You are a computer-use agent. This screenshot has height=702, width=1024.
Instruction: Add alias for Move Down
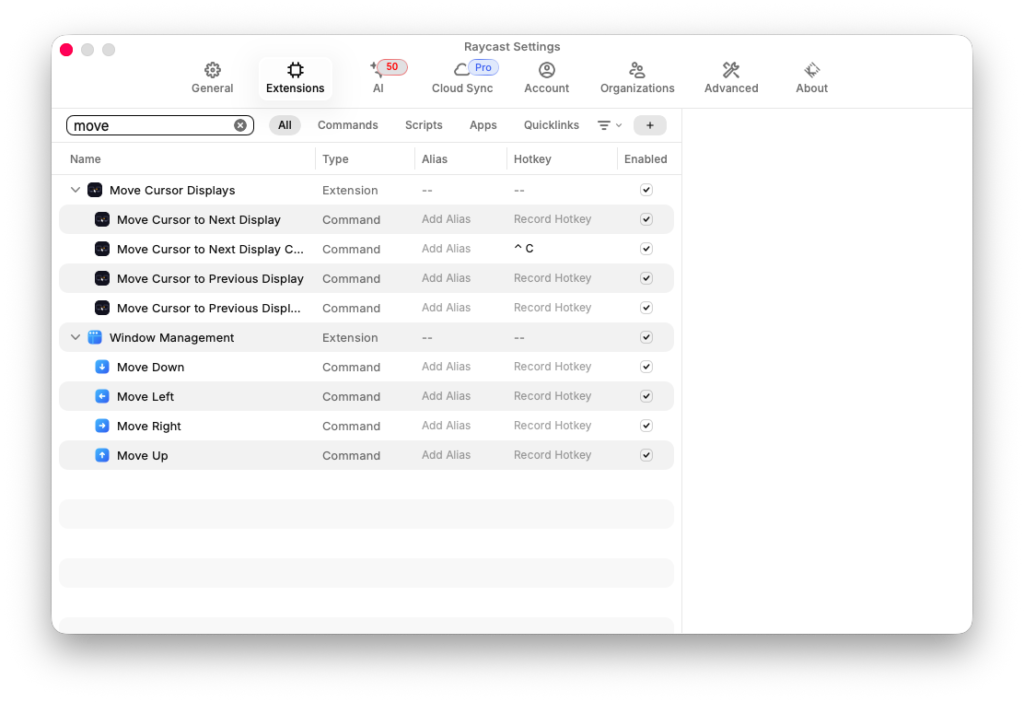tap(446, 367)
